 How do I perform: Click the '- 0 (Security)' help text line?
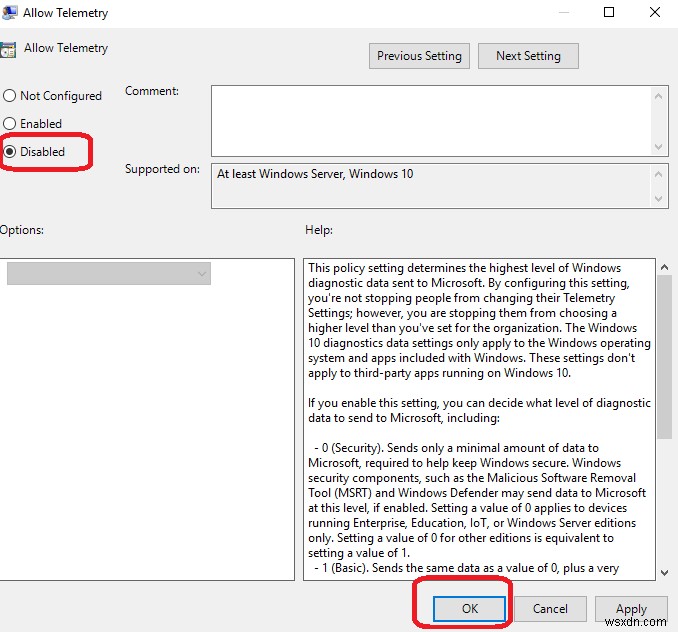pos(456,448)
